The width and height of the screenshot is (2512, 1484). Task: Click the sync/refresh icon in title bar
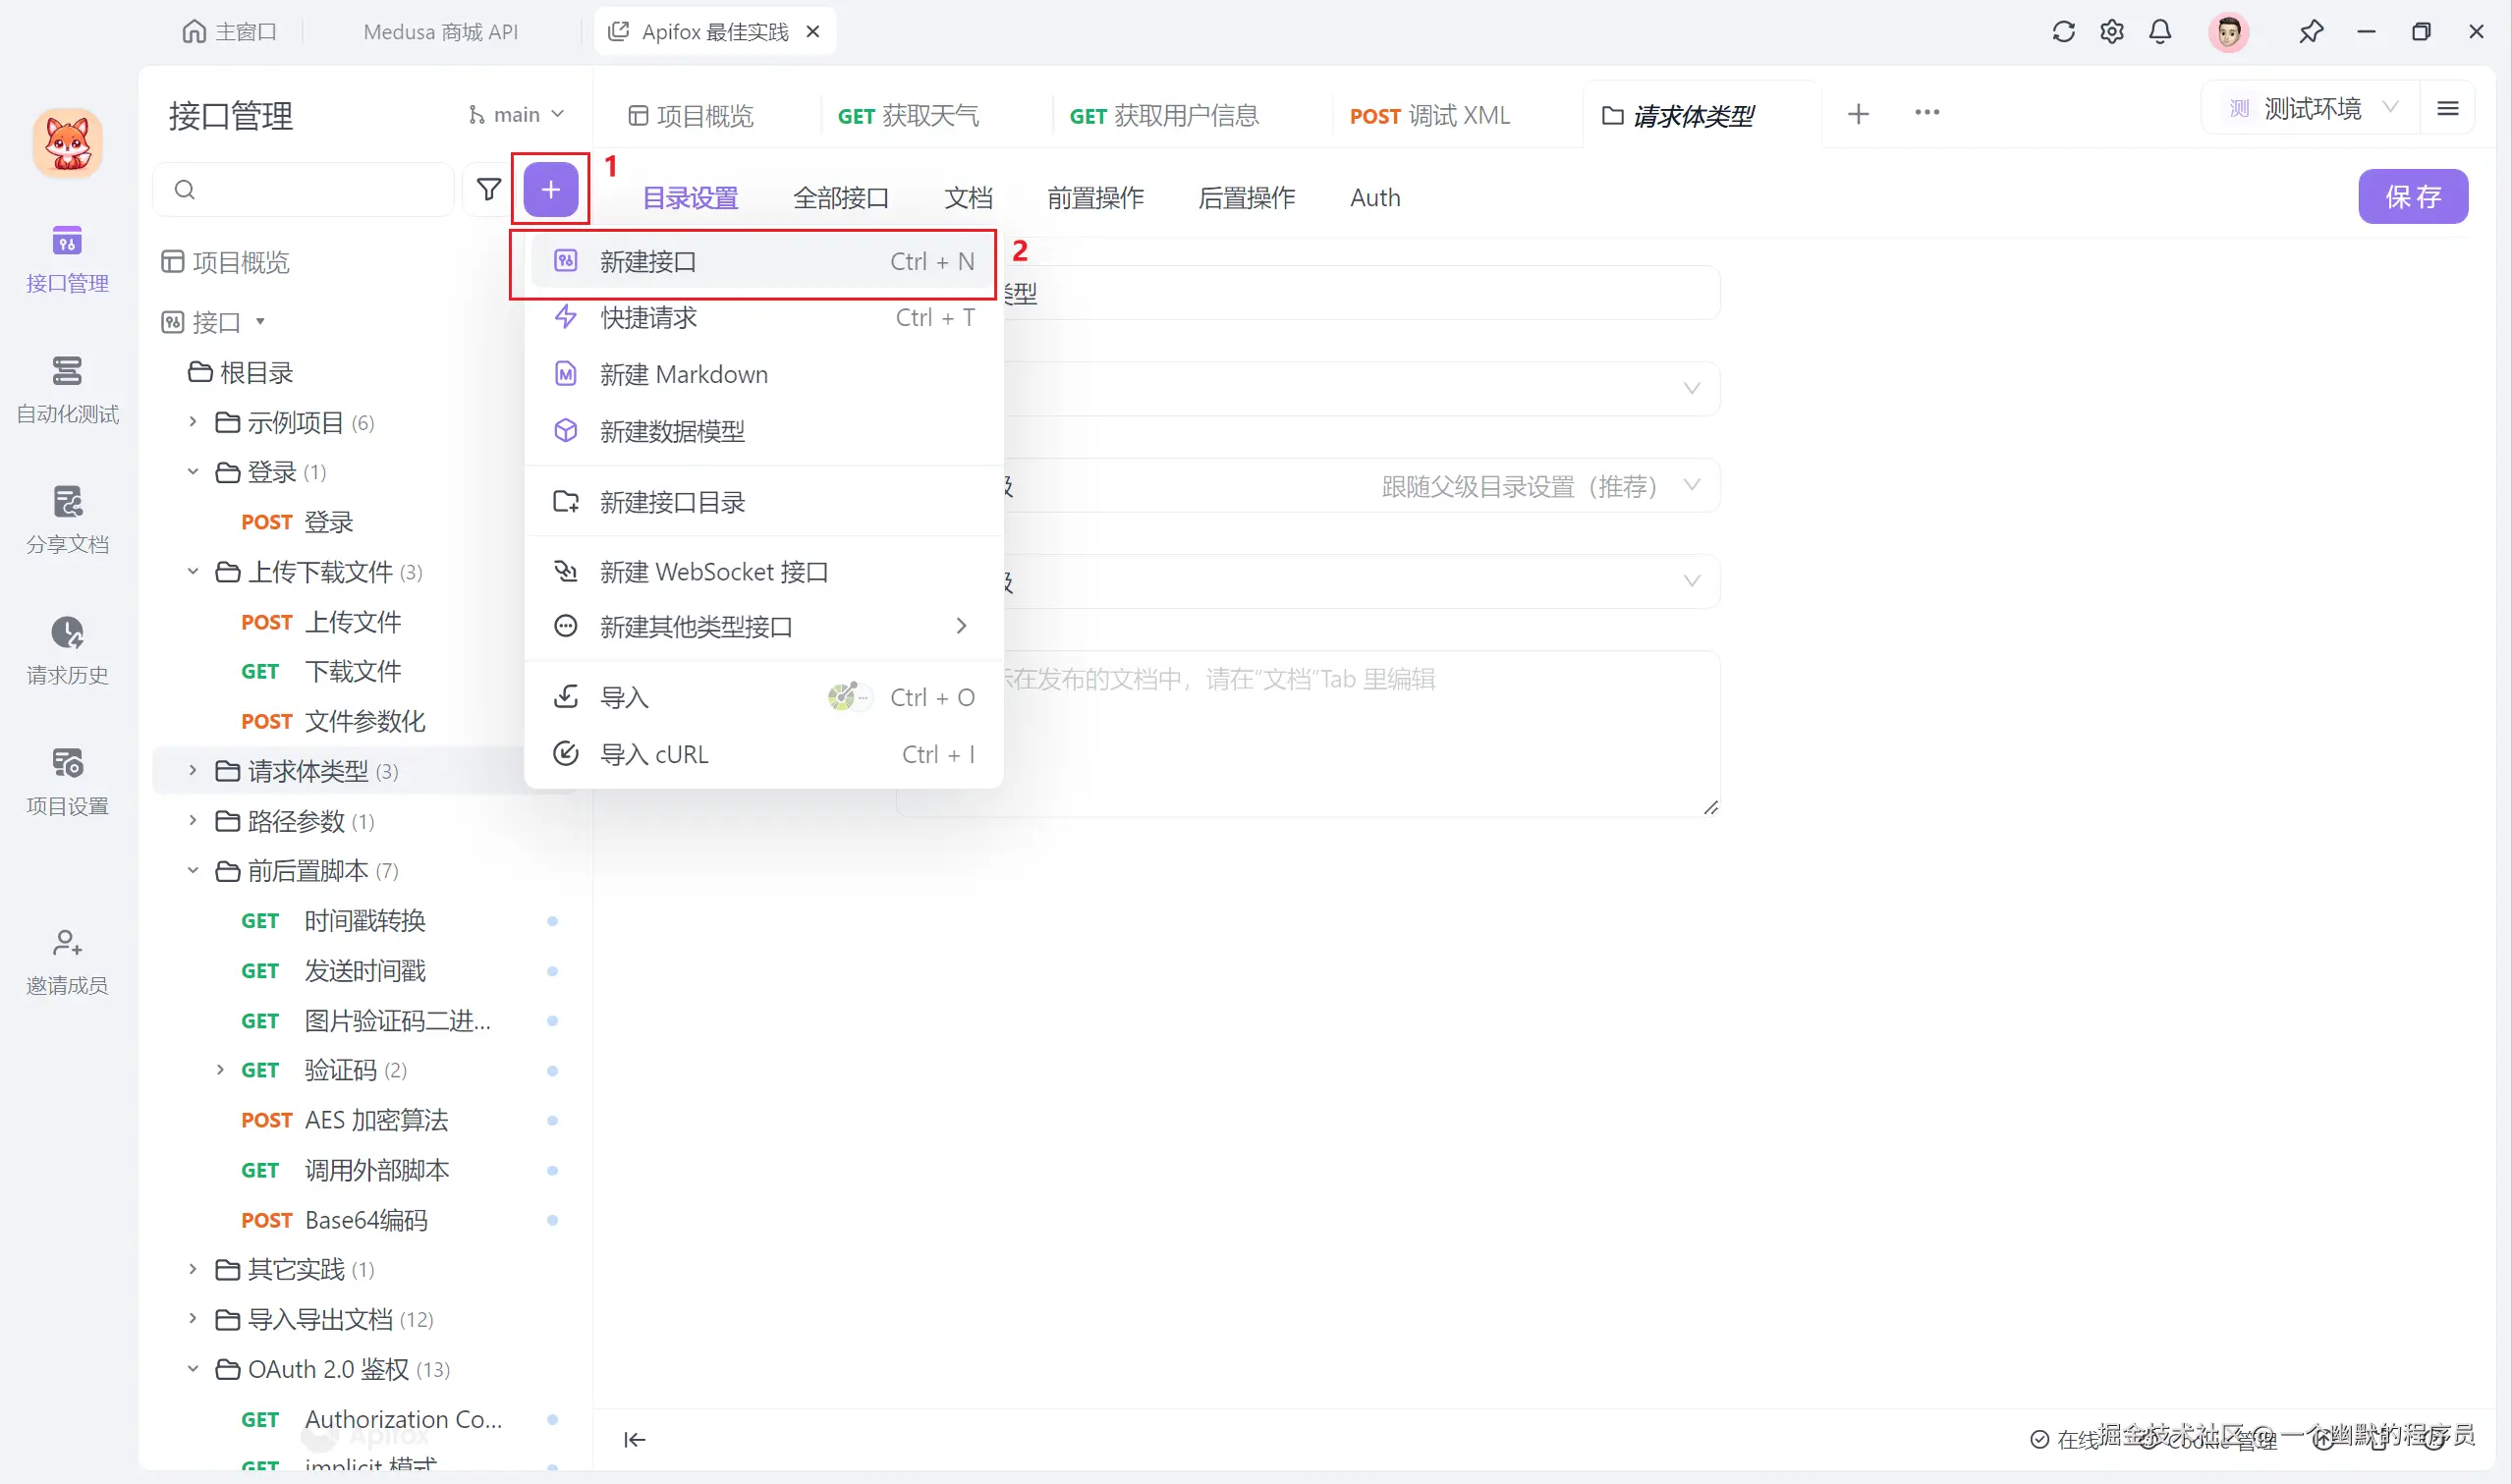pyautogui.click(x=2063, y=31)
